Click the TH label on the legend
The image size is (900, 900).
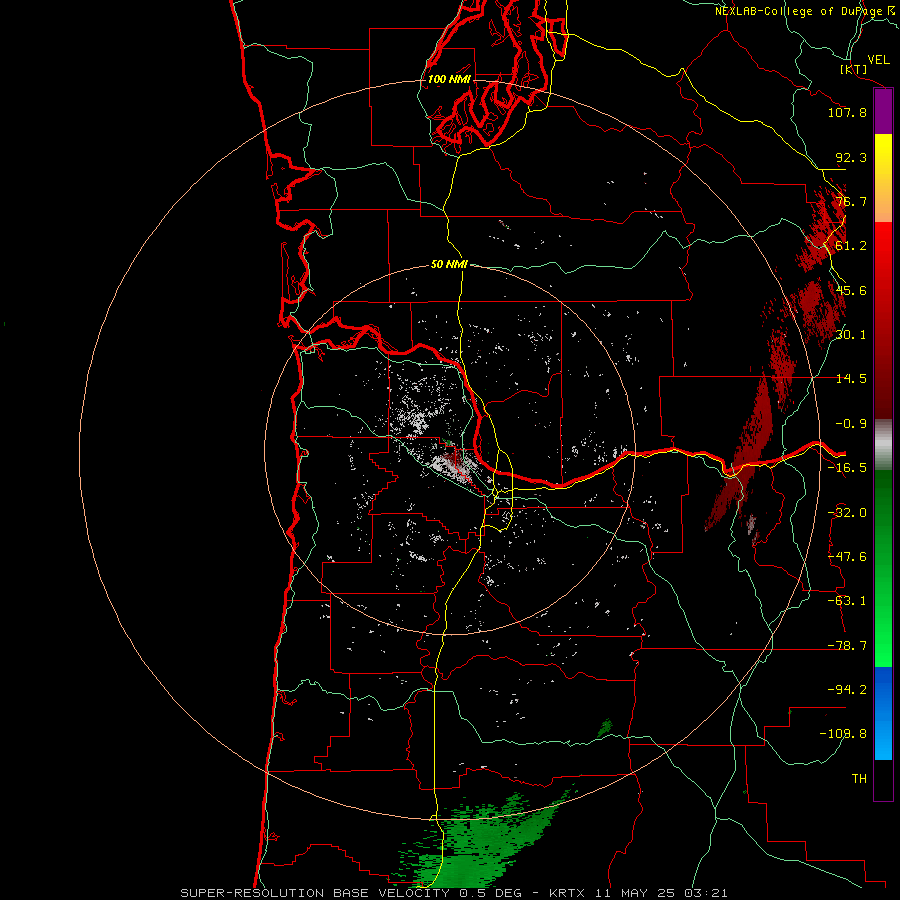click(859, 779)
